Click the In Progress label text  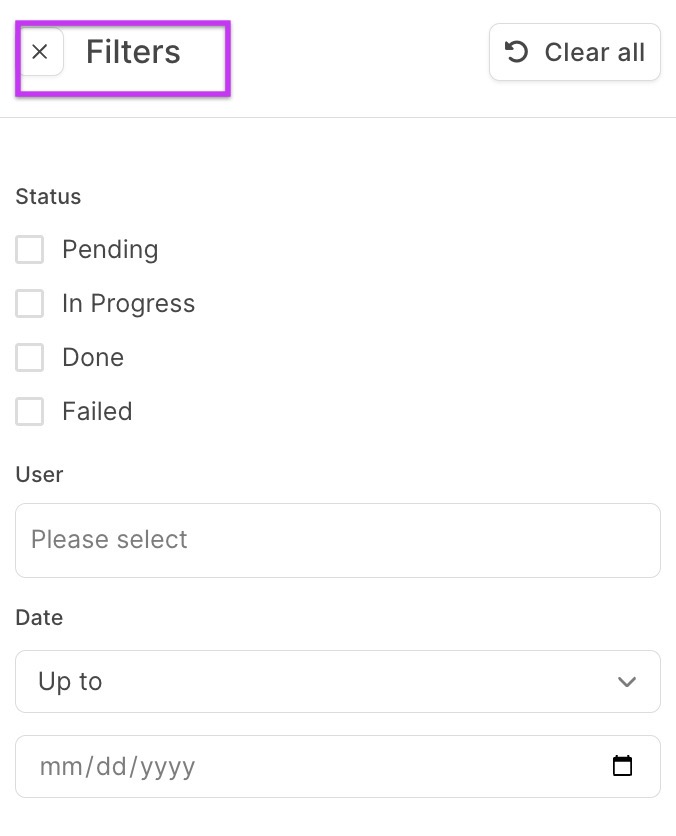click(128, 304)
